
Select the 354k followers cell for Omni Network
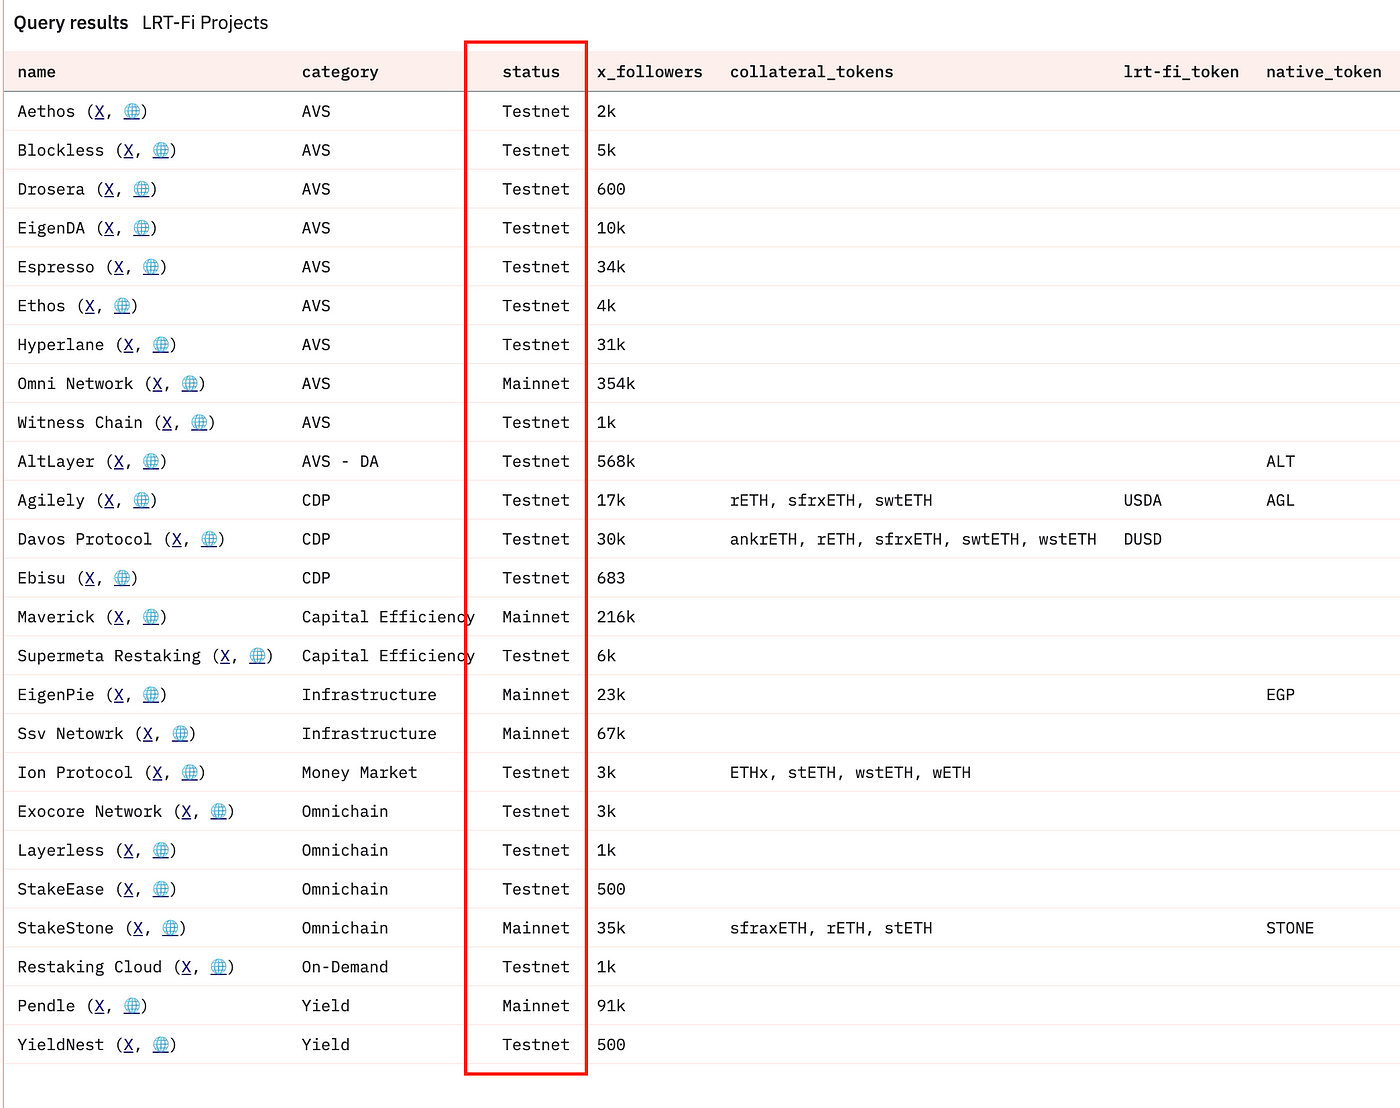(x=616, y=383)
